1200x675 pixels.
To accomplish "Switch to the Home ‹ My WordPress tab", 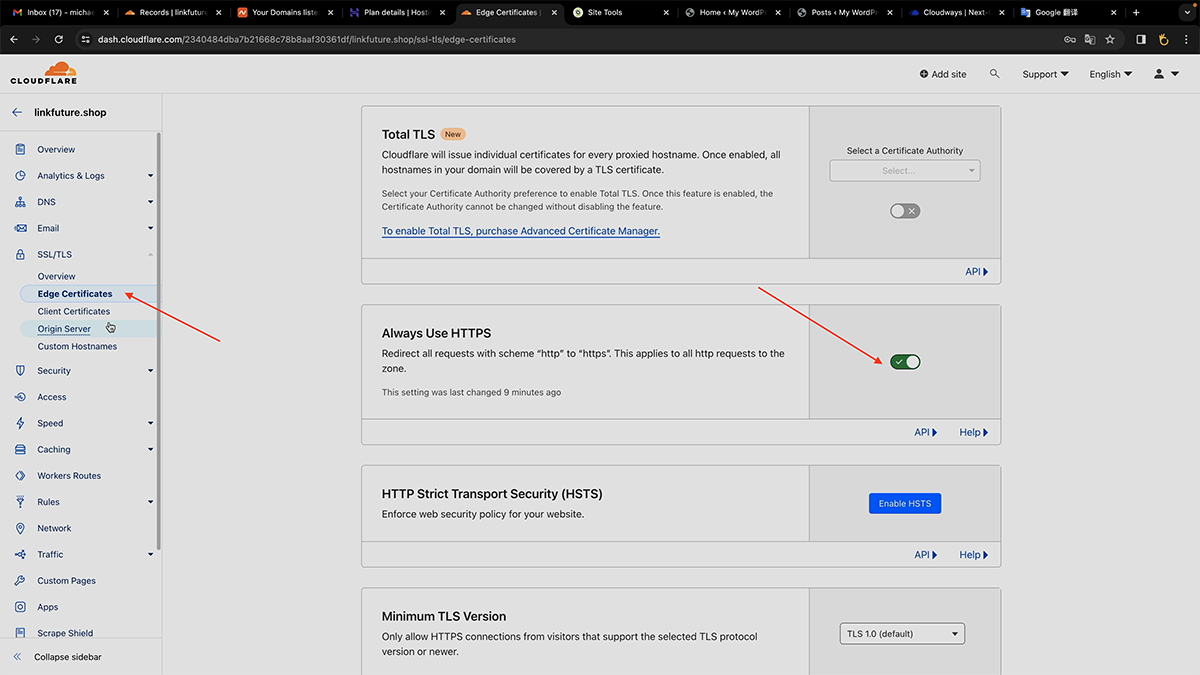I will [735, 13].
